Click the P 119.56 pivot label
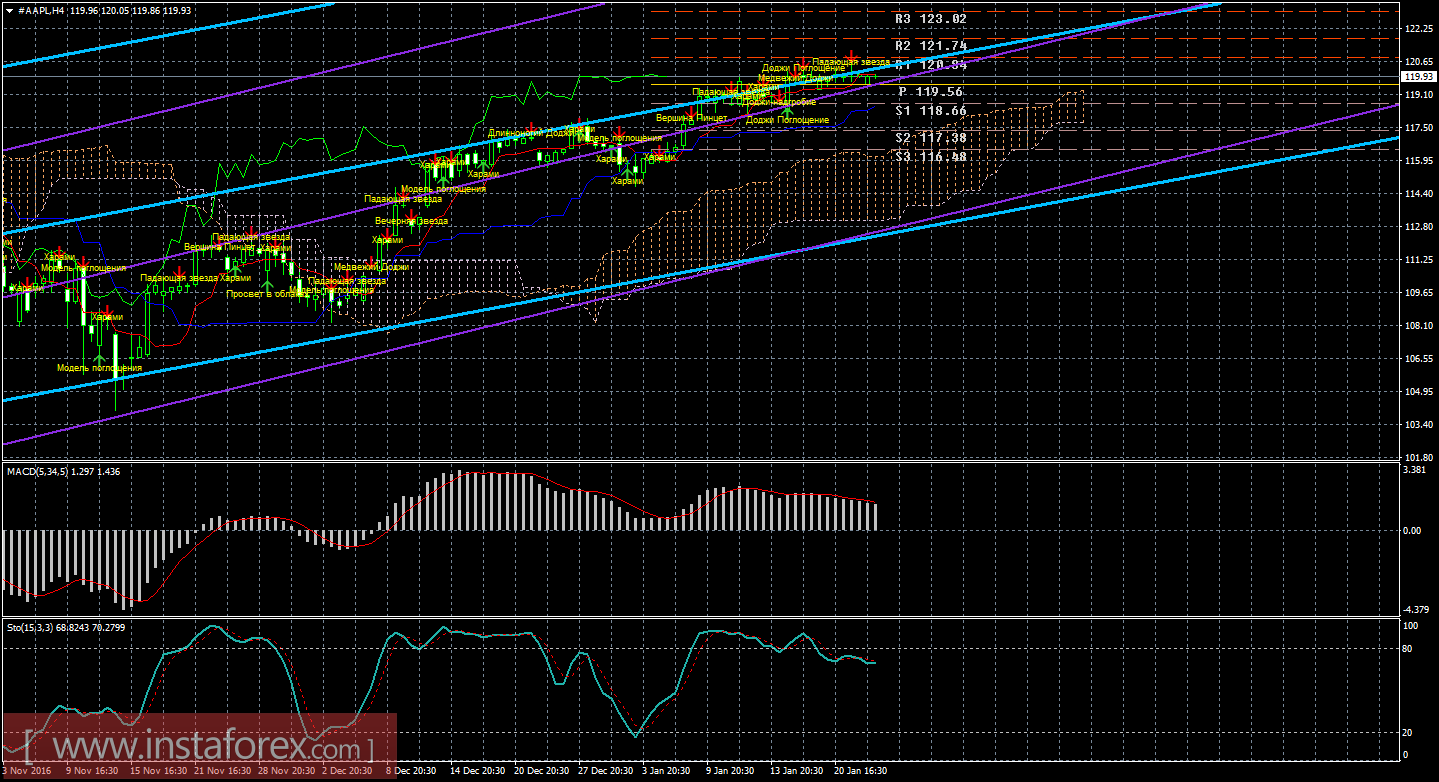Viewport: 1439px width, 782px height. pyautogui.click(x=930, y=91)
